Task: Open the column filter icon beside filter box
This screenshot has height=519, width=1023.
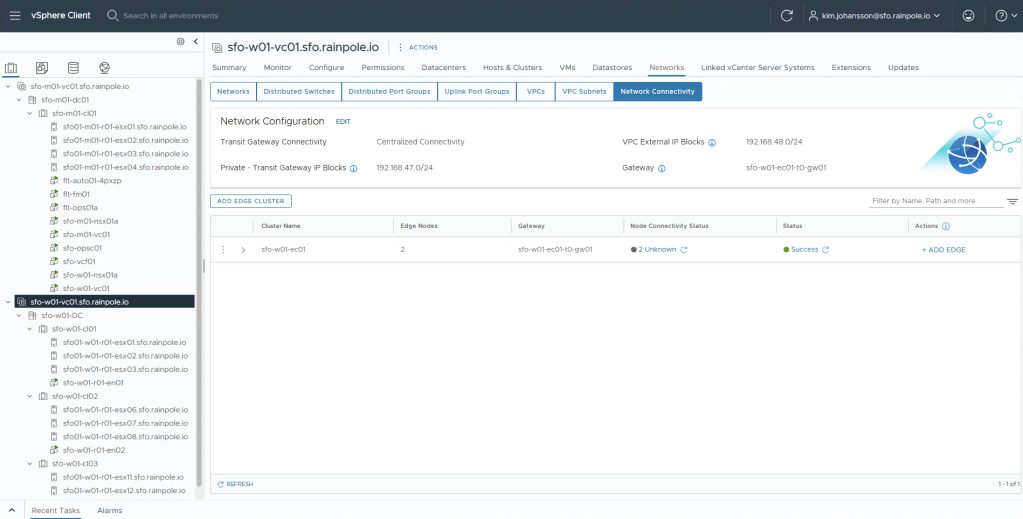Action: click(1012, 201)
